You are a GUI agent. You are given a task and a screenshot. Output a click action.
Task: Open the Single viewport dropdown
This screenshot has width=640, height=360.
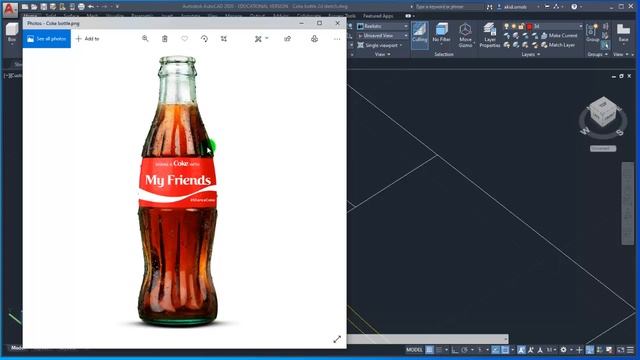coord(380,45)
